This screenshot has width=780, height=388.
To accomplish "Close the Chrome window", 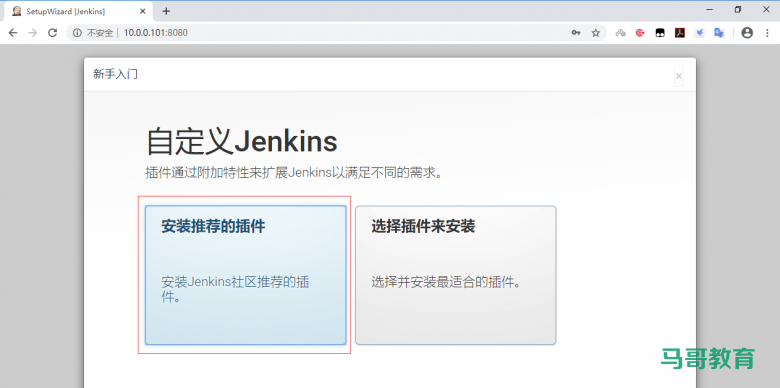I will click(766, 9).
